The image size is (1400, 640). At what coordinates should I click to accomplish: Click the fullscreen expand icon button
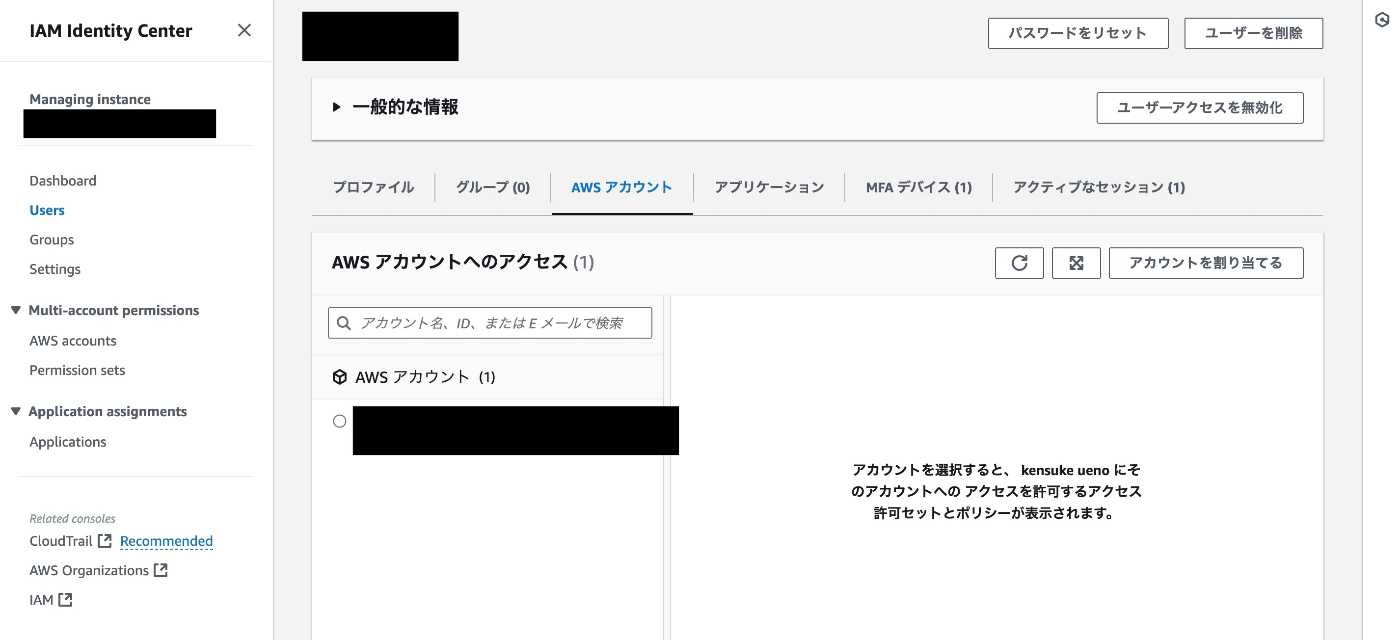point(1076,263)
